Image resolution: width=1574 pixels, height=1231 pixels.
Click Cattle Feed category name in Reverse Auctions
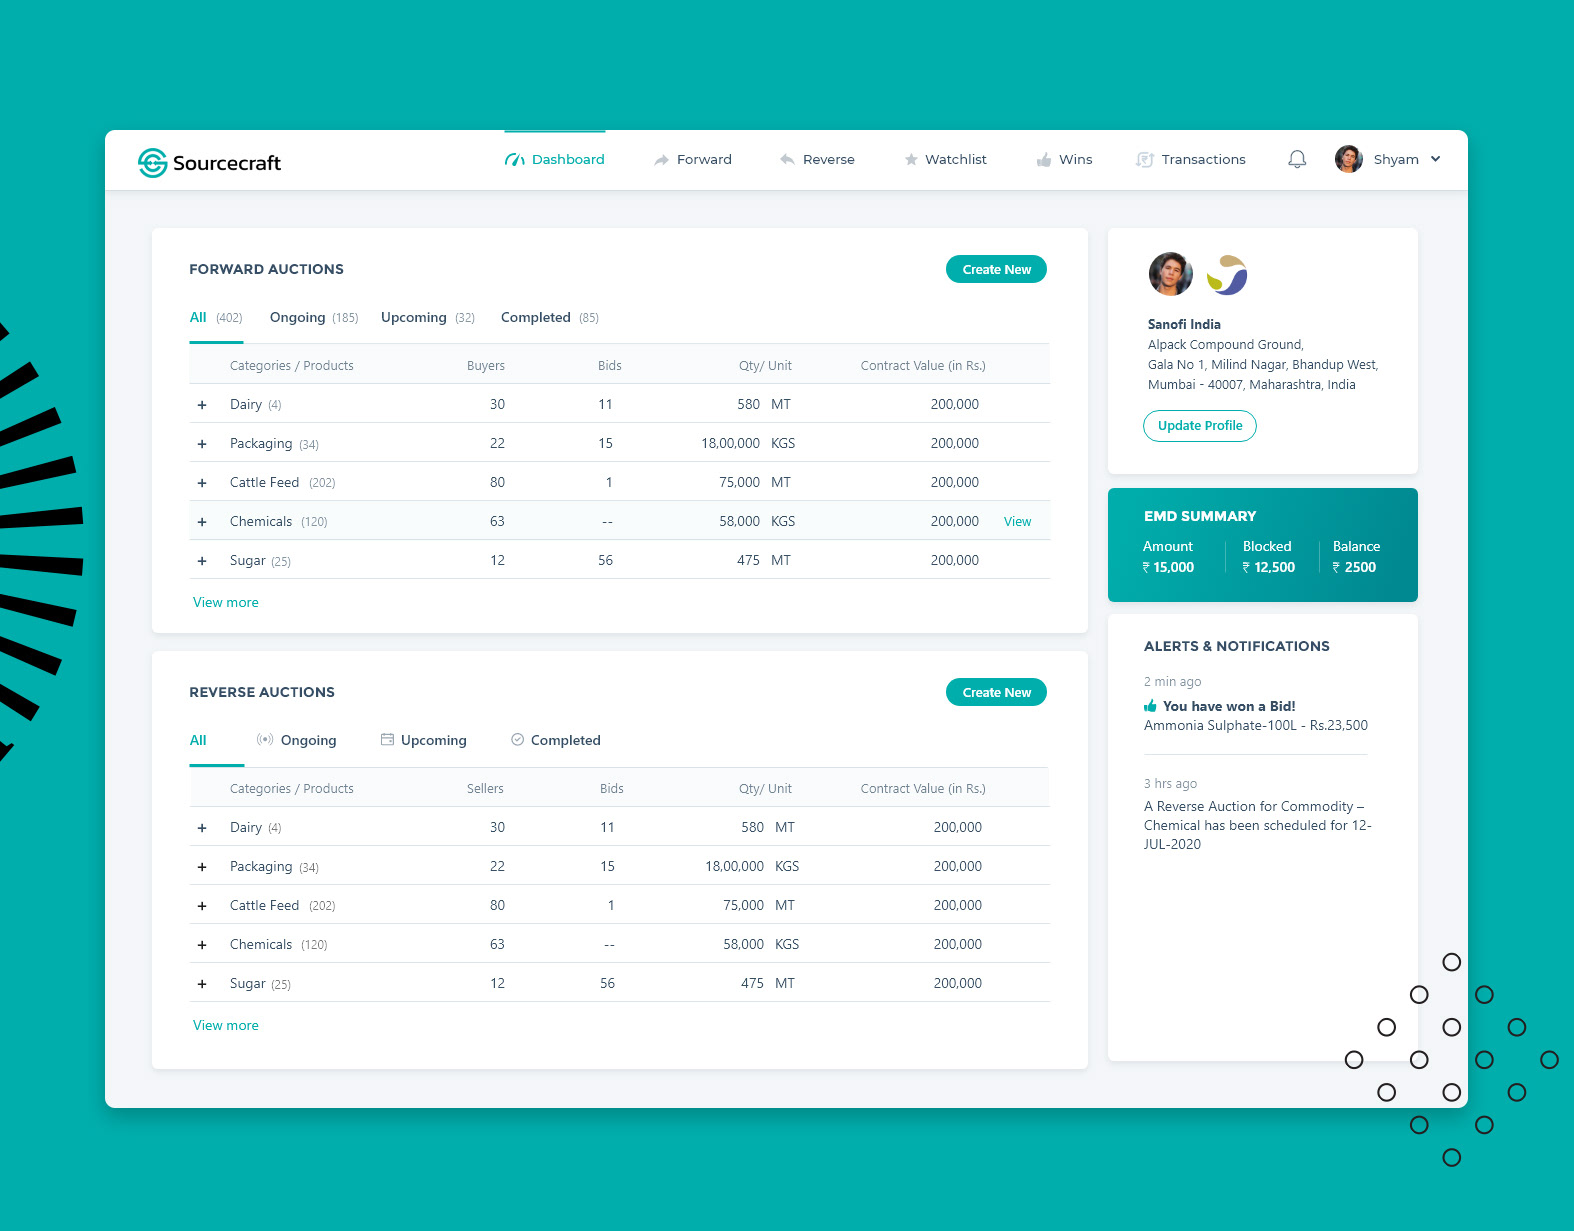(264, 906)
